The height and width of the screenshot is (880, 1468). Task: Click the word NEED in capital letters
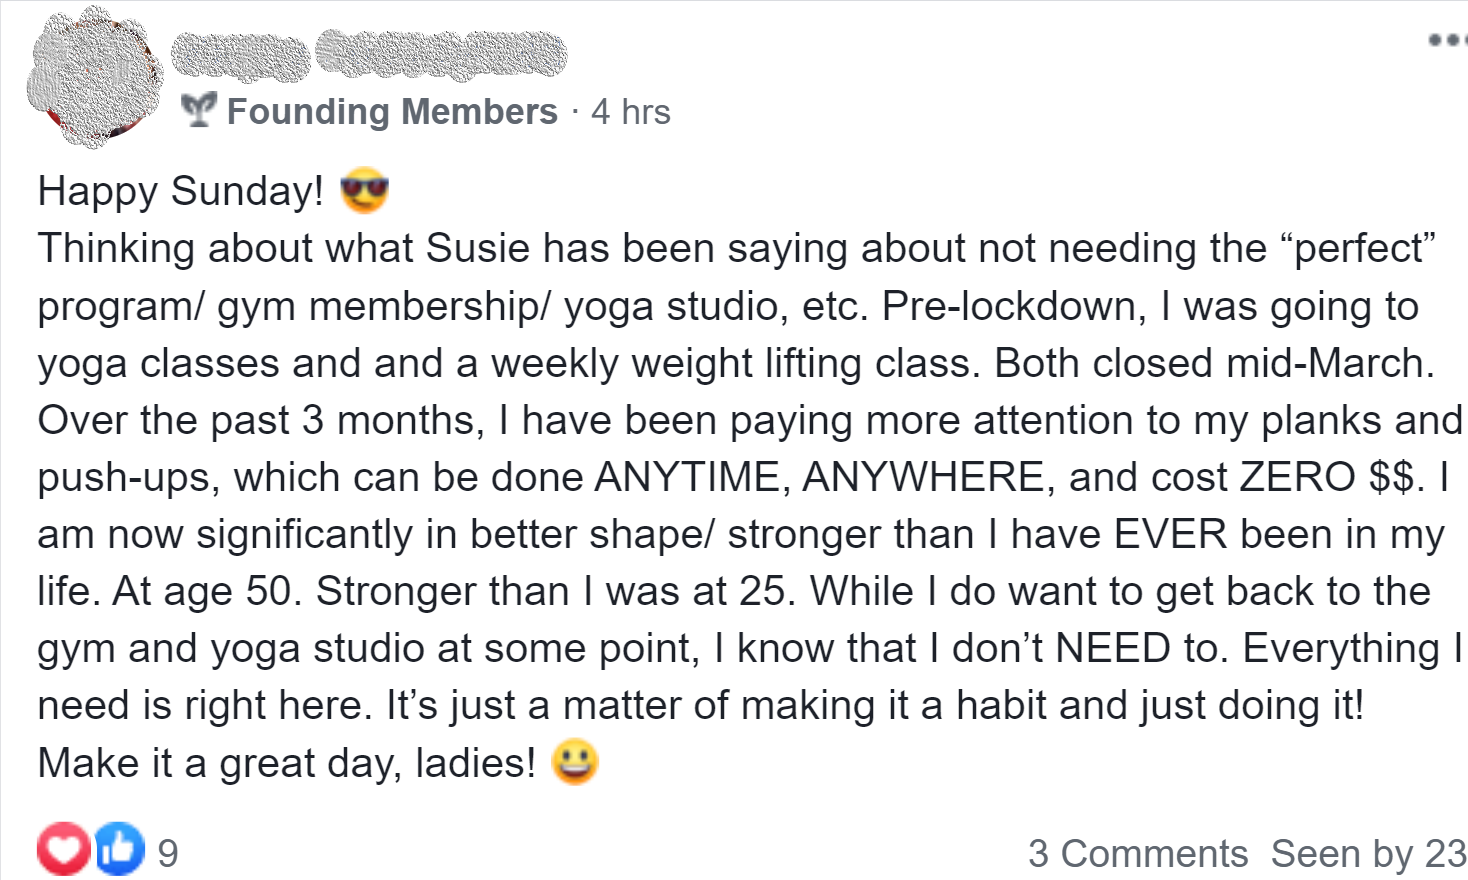[x=1113, y=648]
